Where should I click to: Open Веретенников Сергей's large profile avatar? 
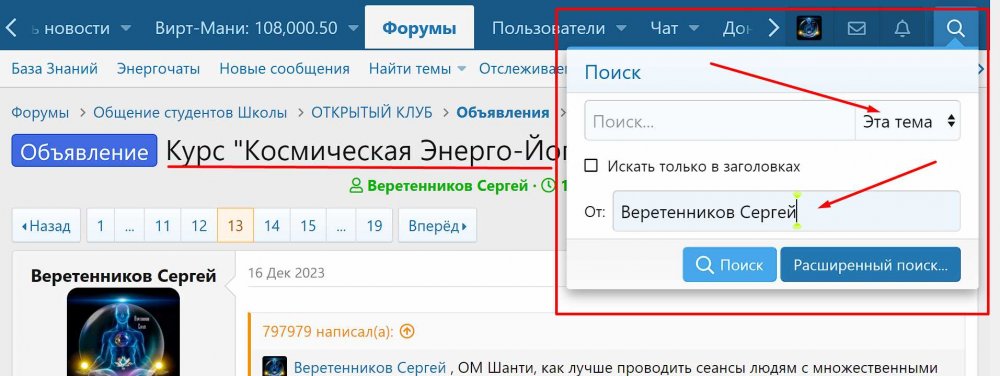point(123,332)
